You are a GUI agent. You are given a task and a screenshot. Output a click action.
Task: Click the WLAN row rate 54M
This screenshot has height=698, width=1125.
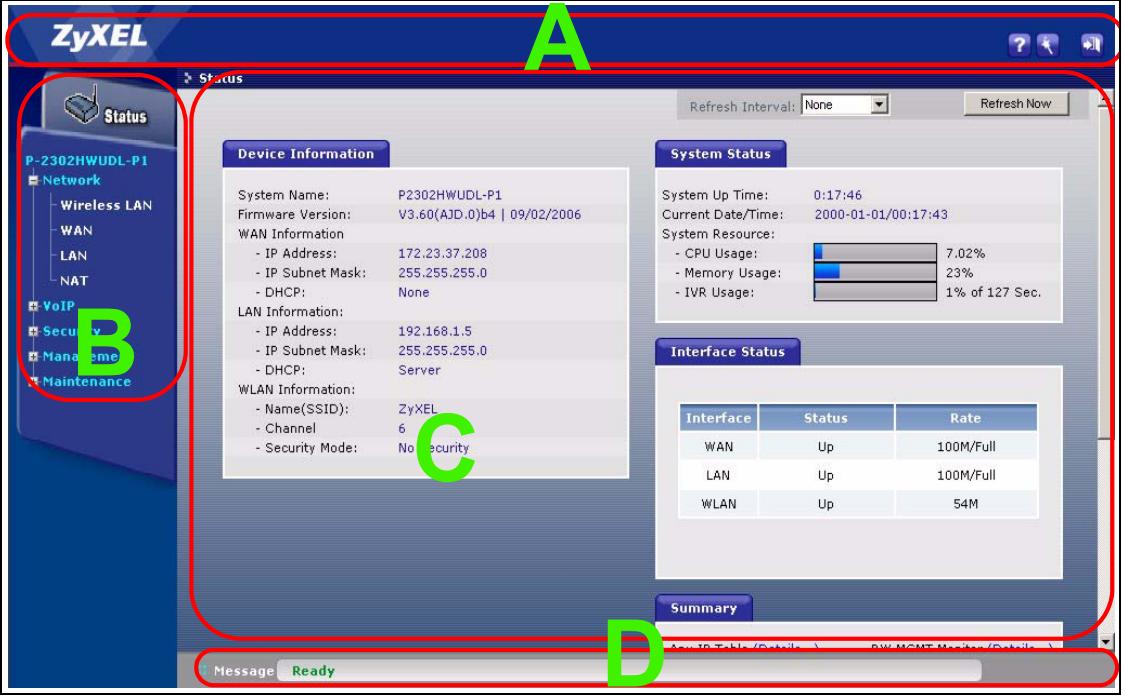coord(966,504)
